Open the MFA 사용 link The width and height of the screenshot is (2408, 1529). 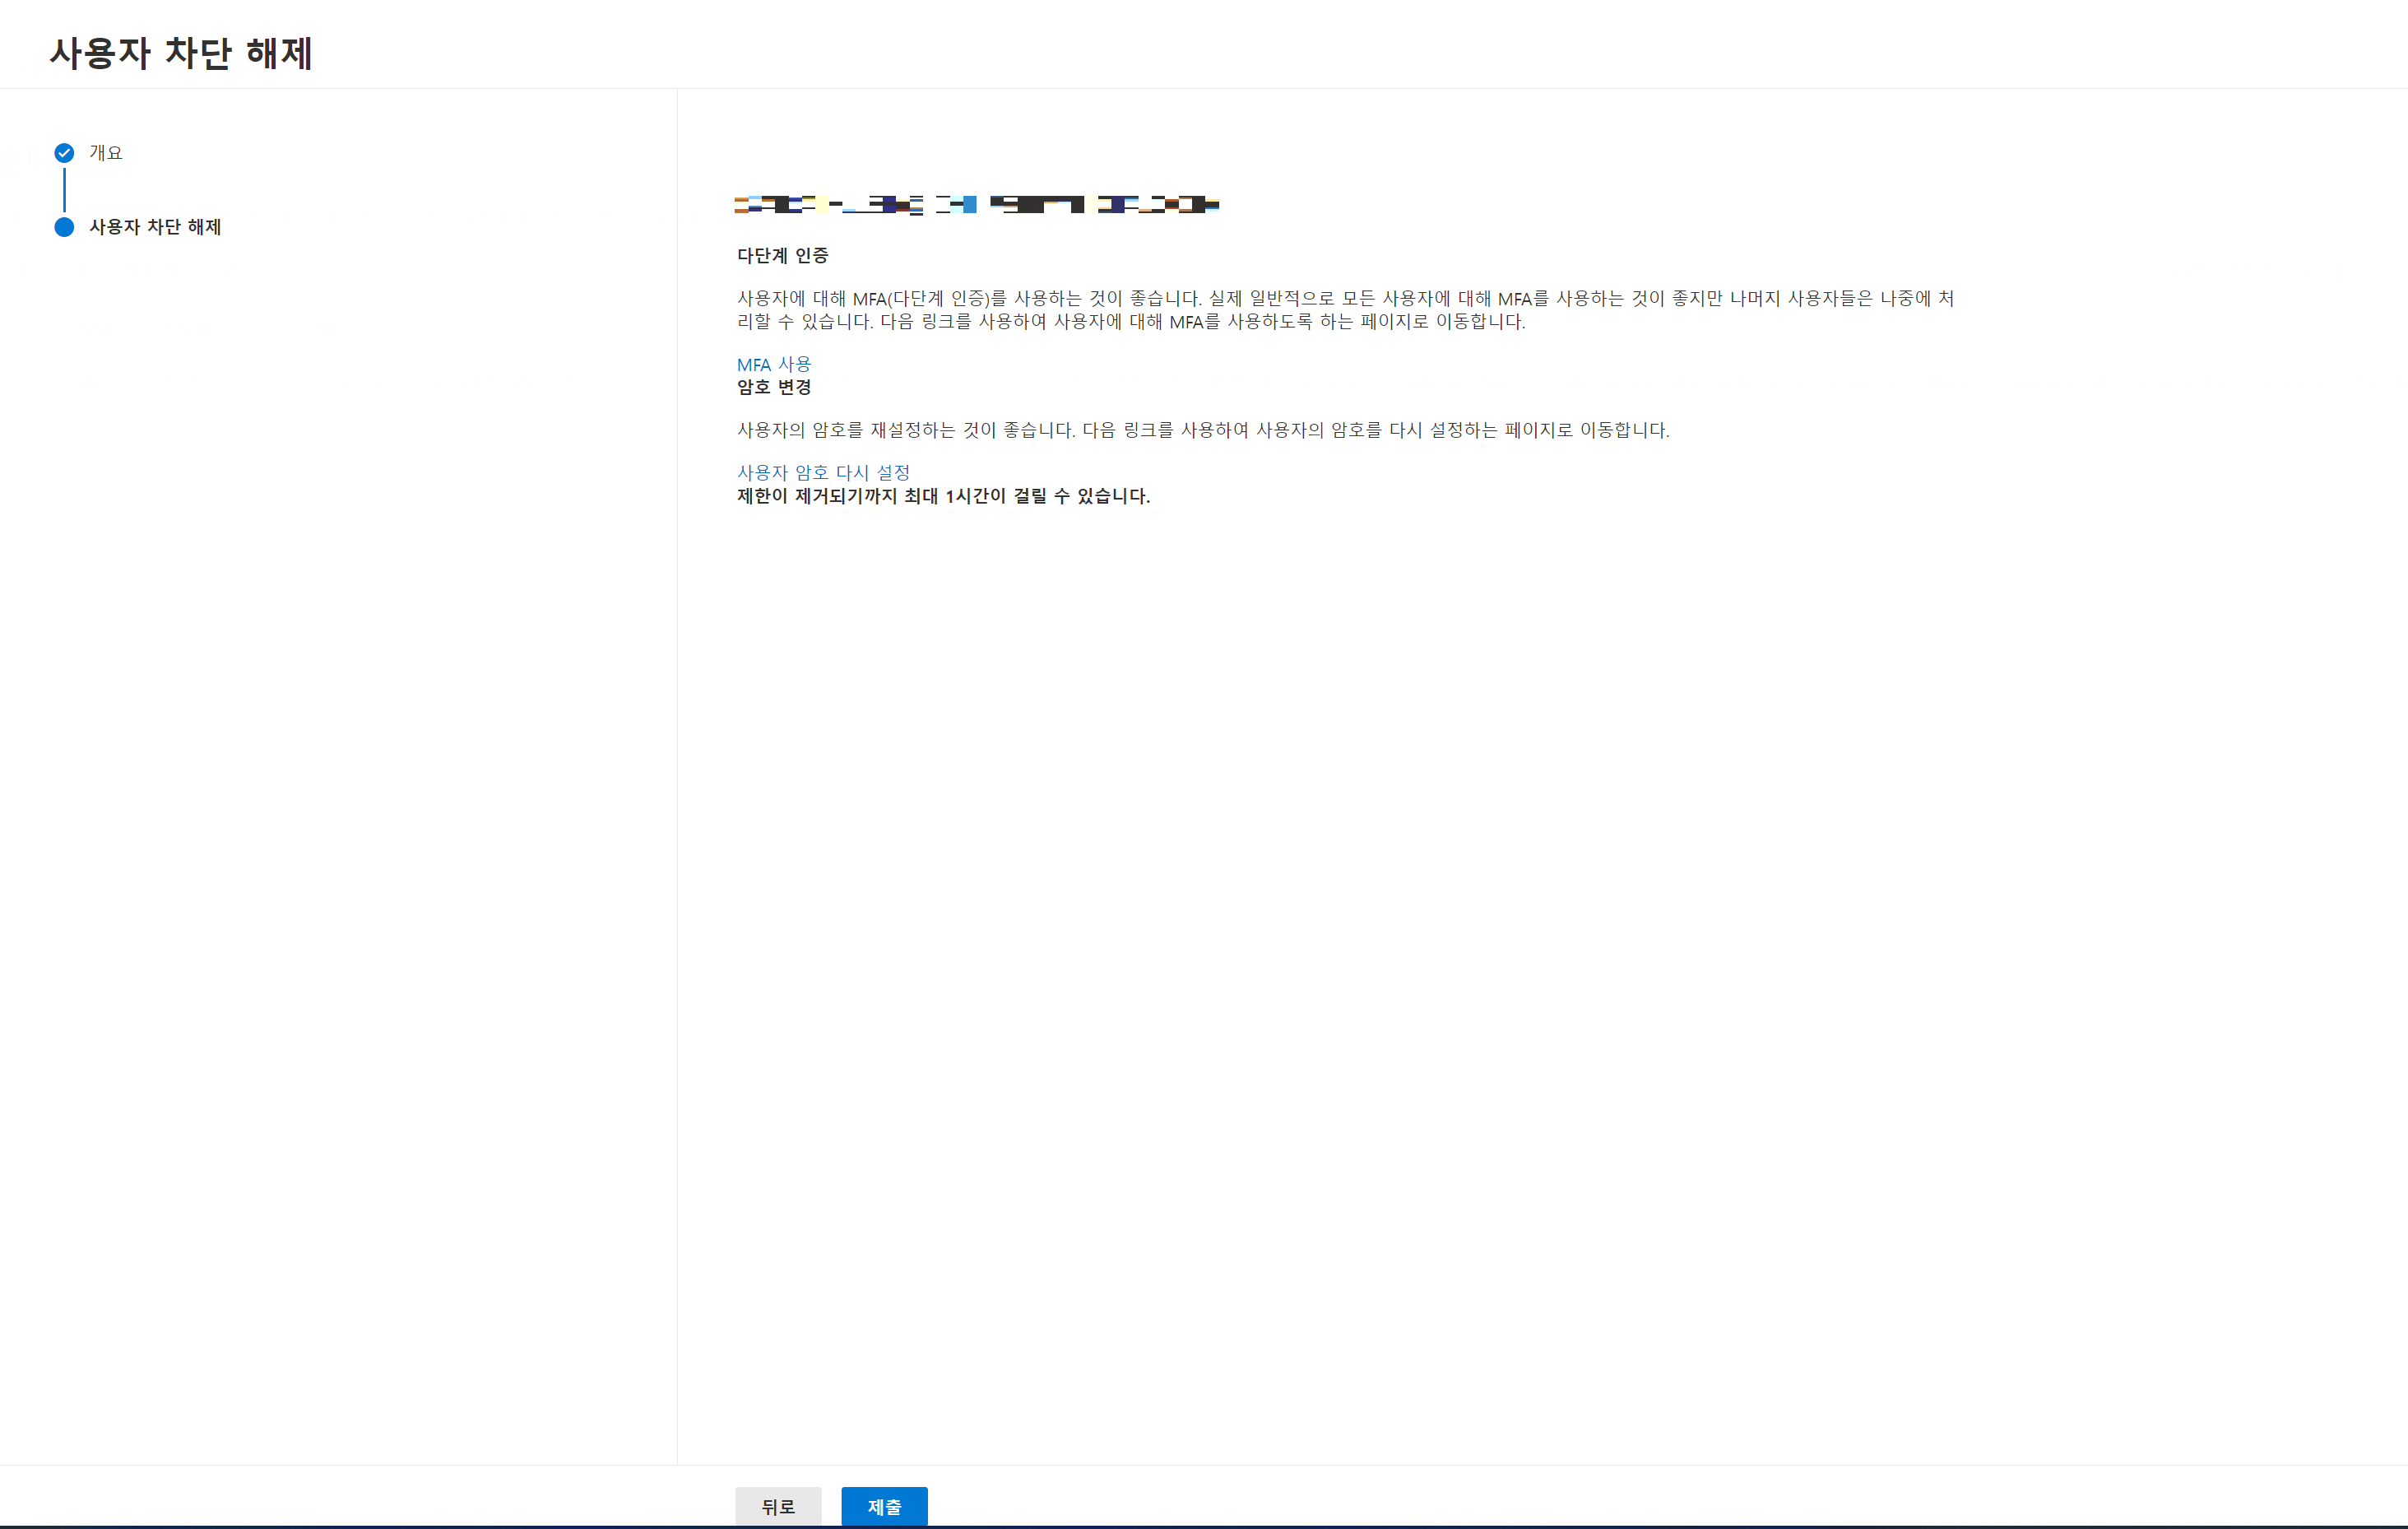click(x=773, y=364)
